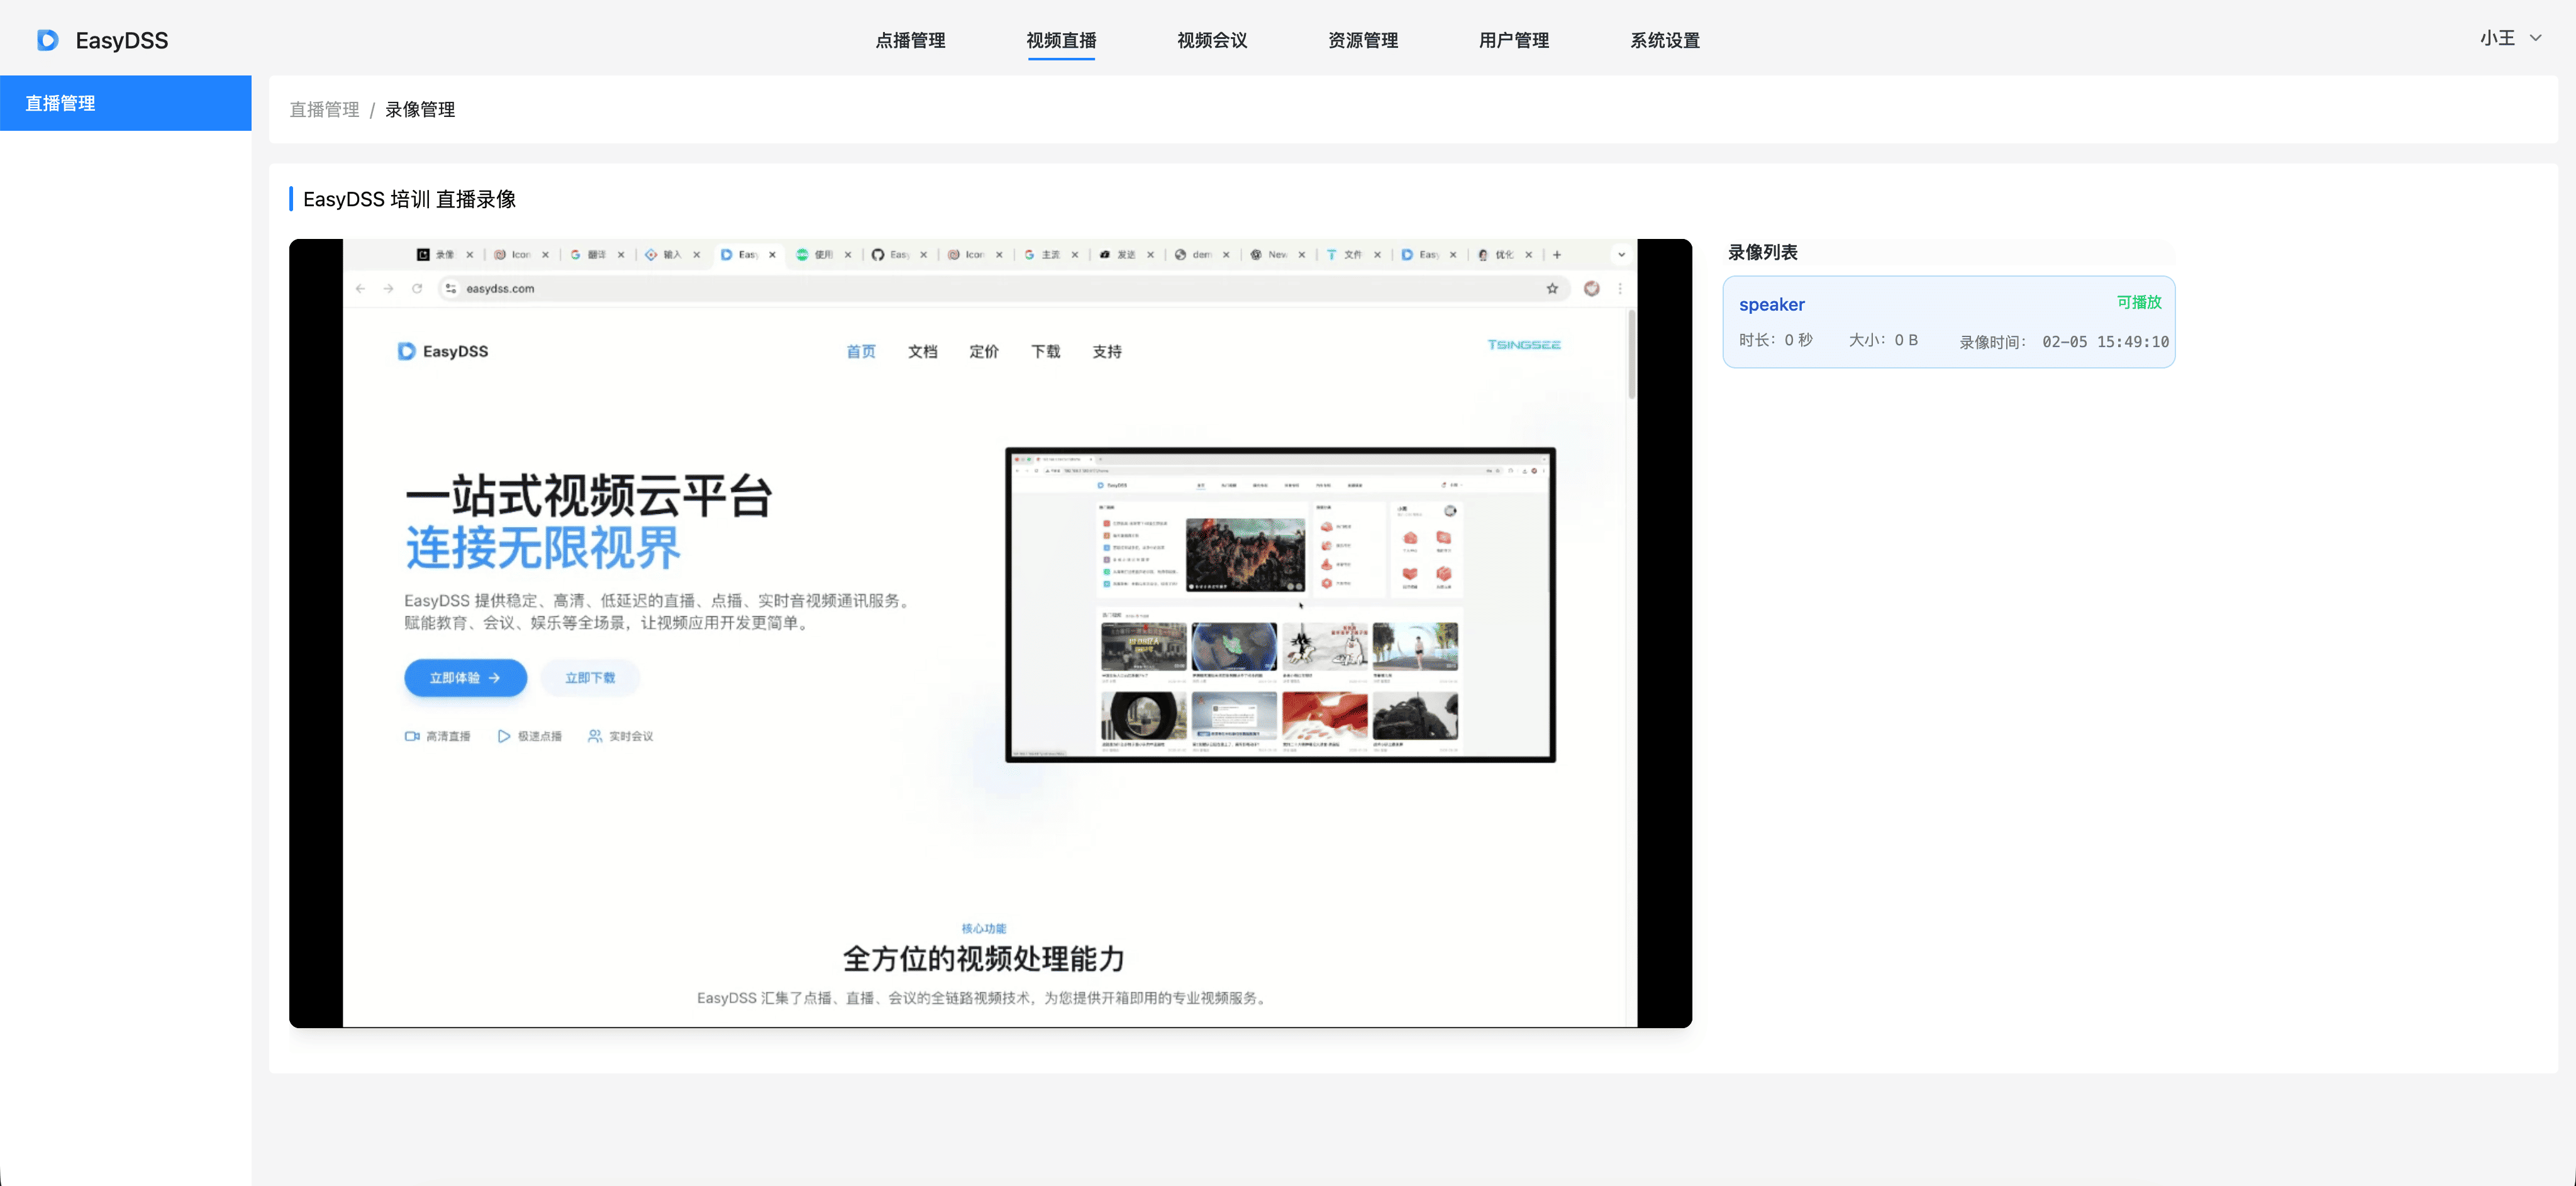The height and width of the screenshot is (1186, 2576).
Task: Select the 用户管理 top navigation tab
Action: pos(1514,40)
